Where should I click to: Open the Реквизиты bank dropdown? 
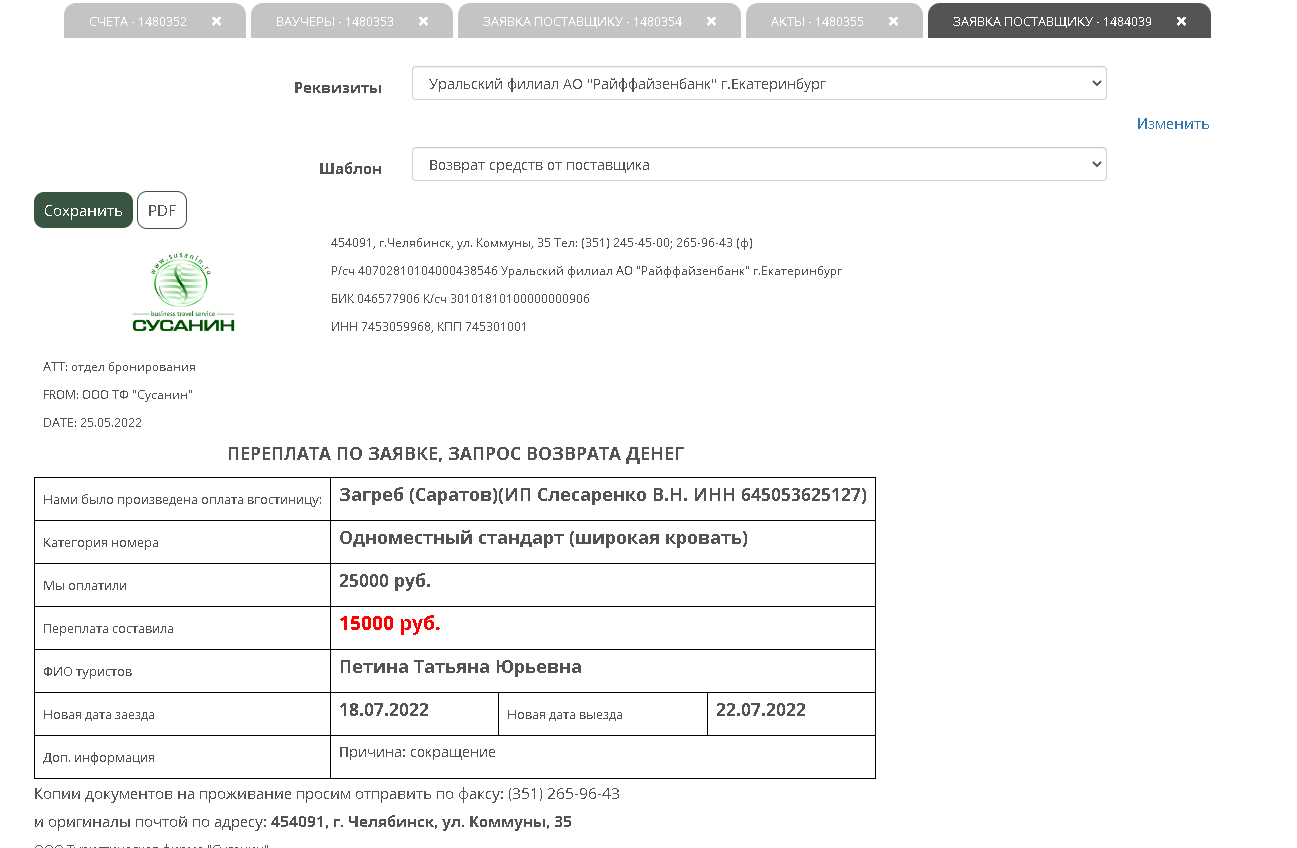[x=758, y=84]
